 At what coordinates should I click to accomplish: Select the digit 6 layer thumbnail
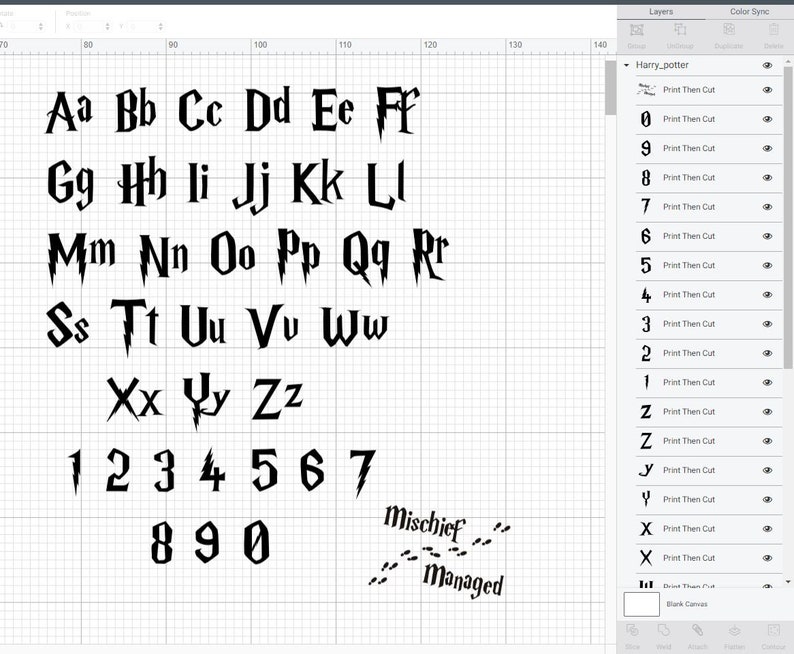pos(646,236)
